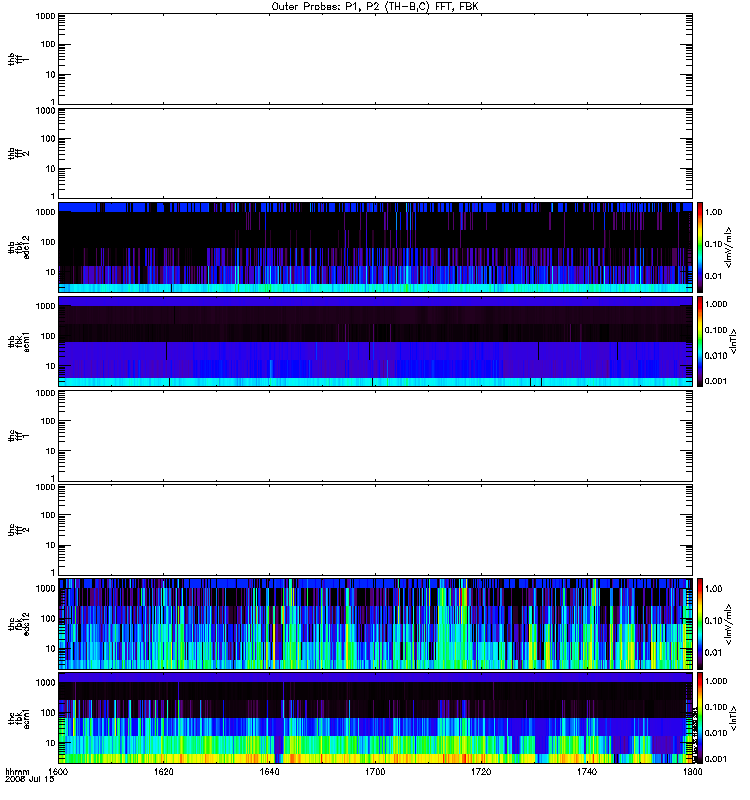Viewport: 750px width, 800px height.
Task: Click the 1700 time axis label
Action: 375,771
